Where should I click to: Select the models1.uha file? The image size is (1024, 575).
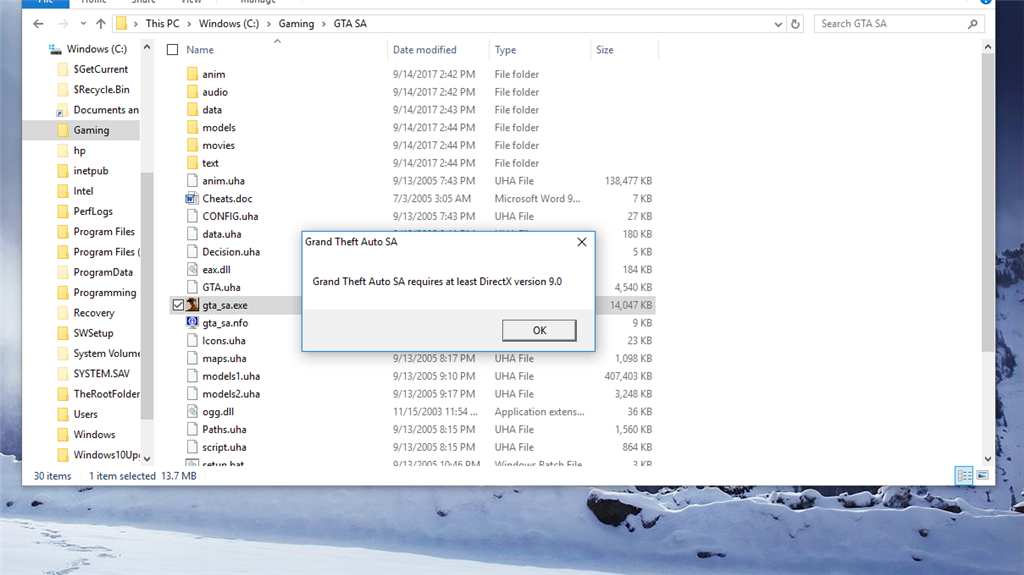(x=231, y=376)
